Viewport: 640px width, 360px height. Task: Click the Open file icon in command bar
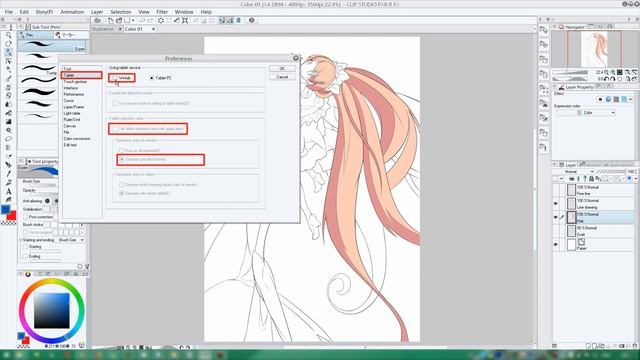[x=119, y=20]
